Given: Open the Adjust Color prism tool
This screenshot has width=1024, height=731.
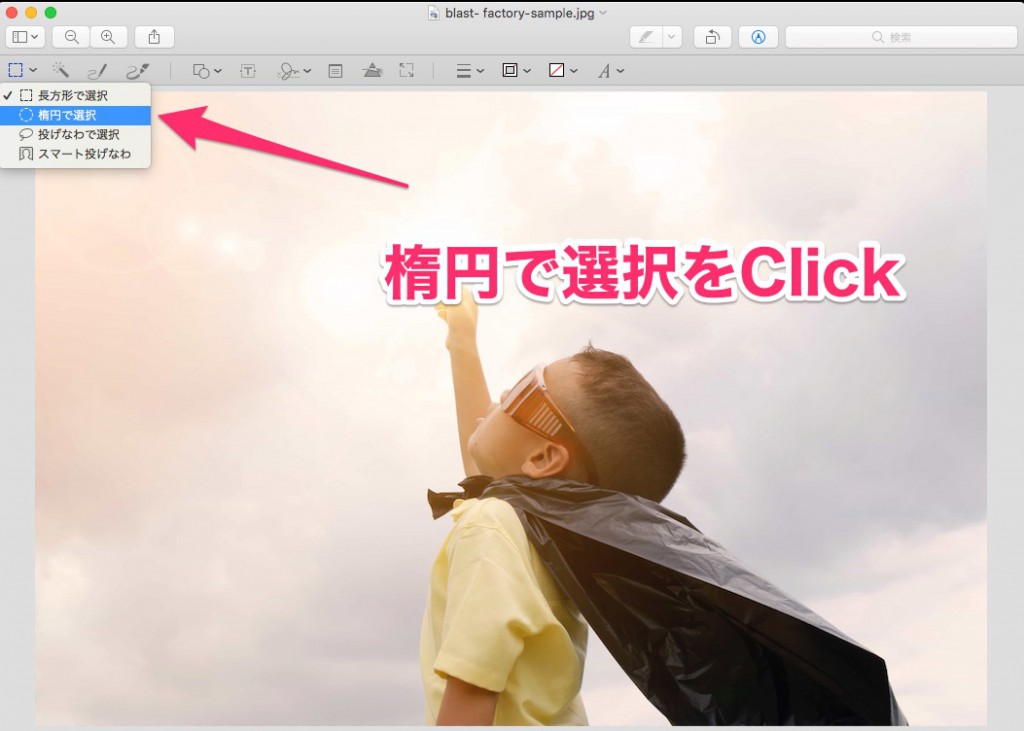Looking at the screenshot, I should pos(372,71).
